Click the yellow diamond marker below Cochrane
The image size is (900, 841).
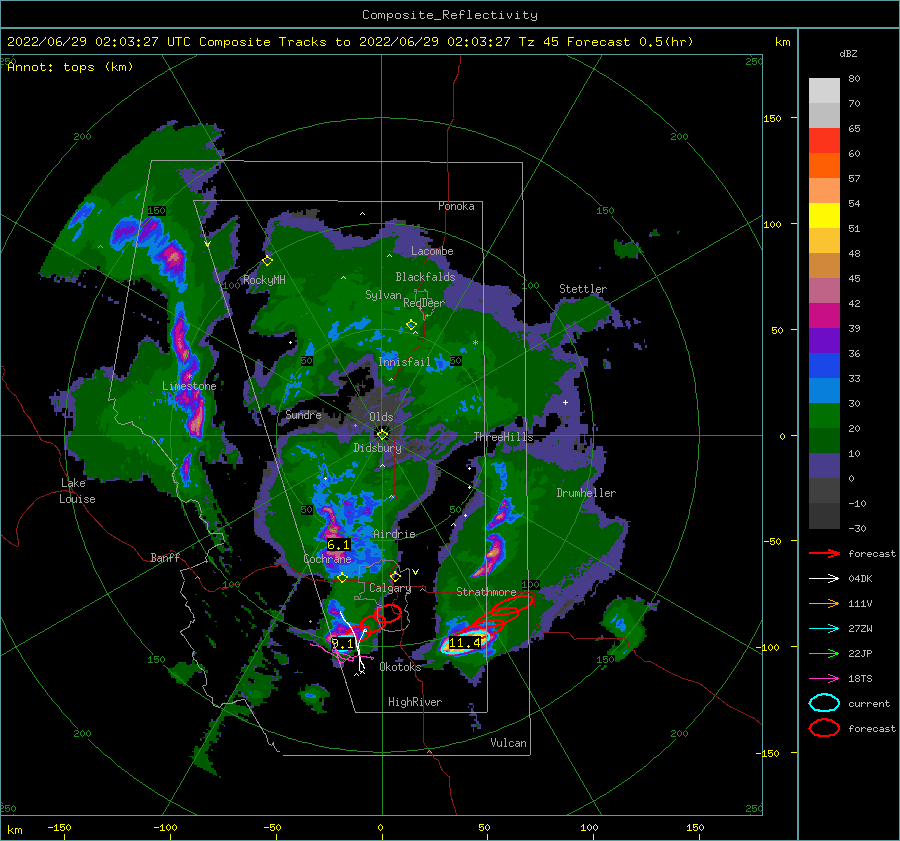(x=342, y=578)
